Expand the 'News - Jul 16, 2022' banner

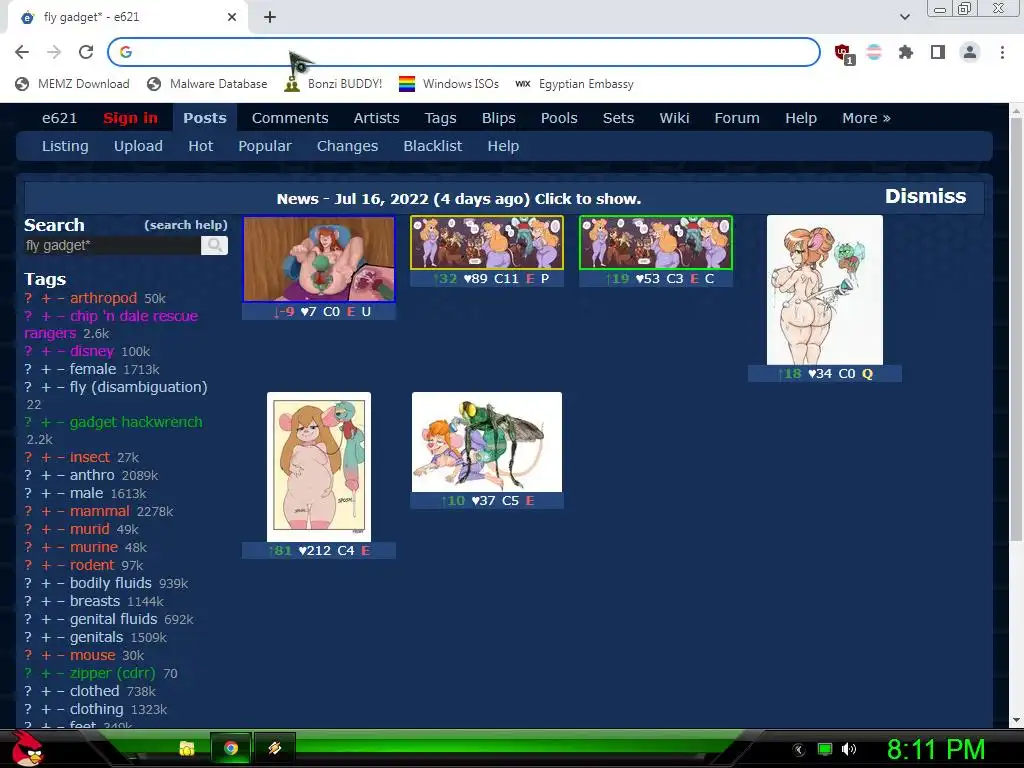pos(458,199)
